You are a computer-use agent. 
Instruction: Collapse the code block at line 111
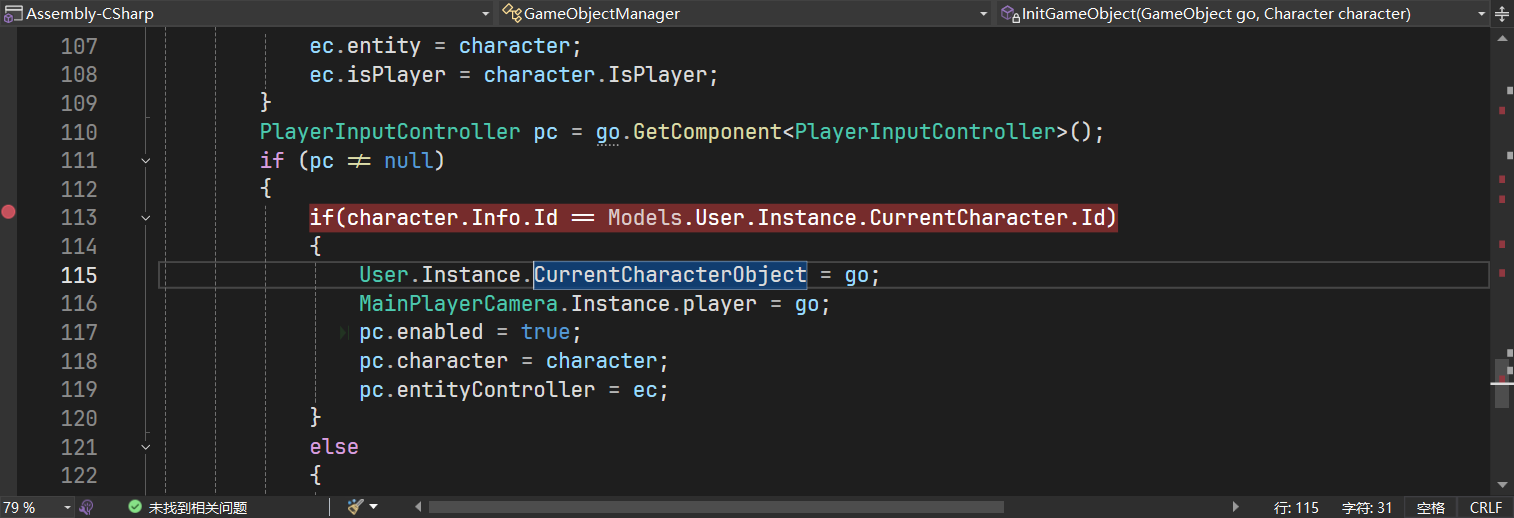point(146,161)
